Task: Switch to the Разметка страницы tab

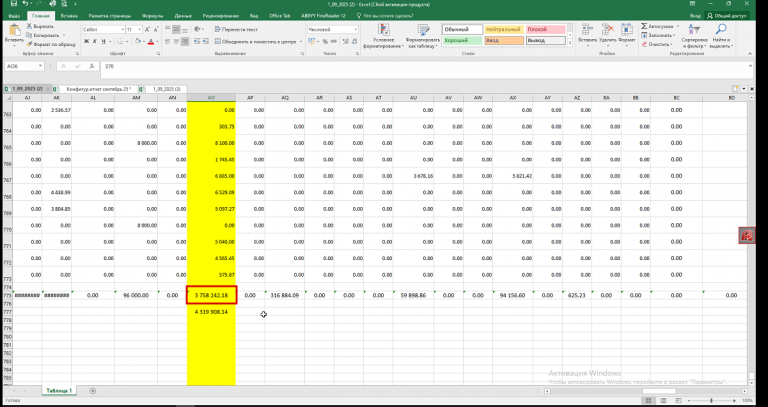Action: pos(111,16)
